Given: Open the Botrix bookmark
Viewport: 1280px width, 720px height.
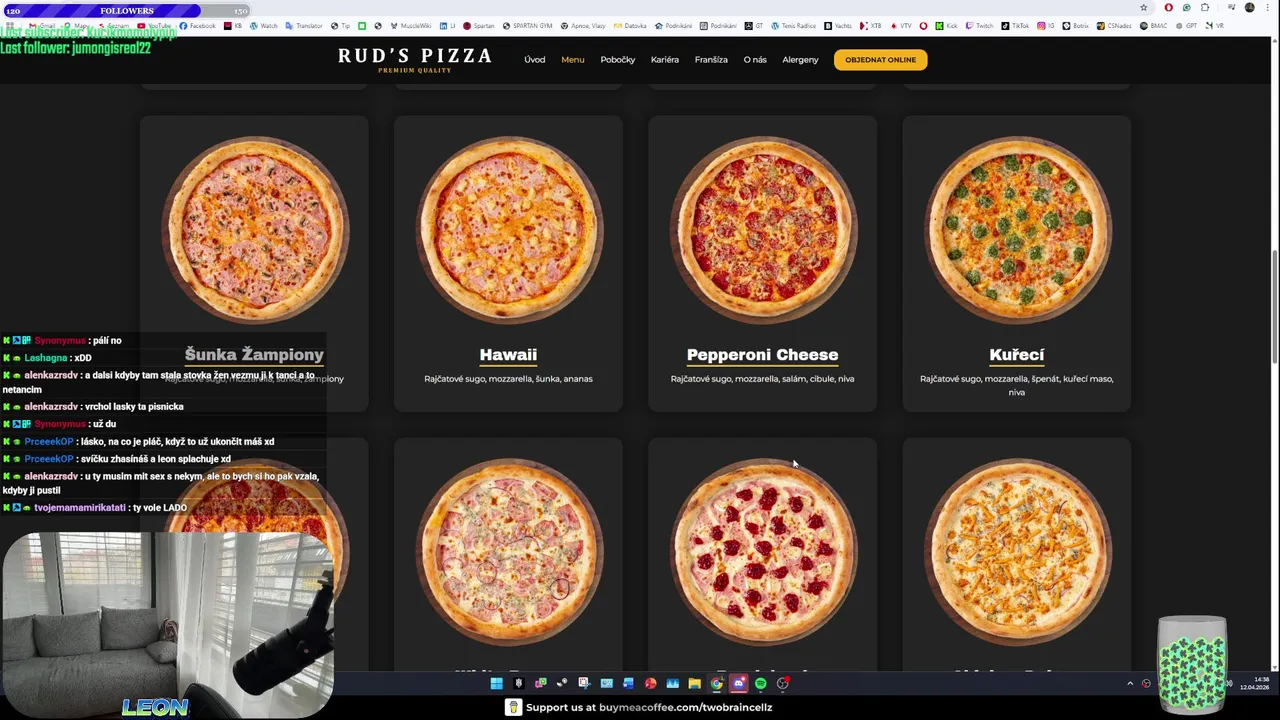Looking at the screenshot, I should point(1075,26).
